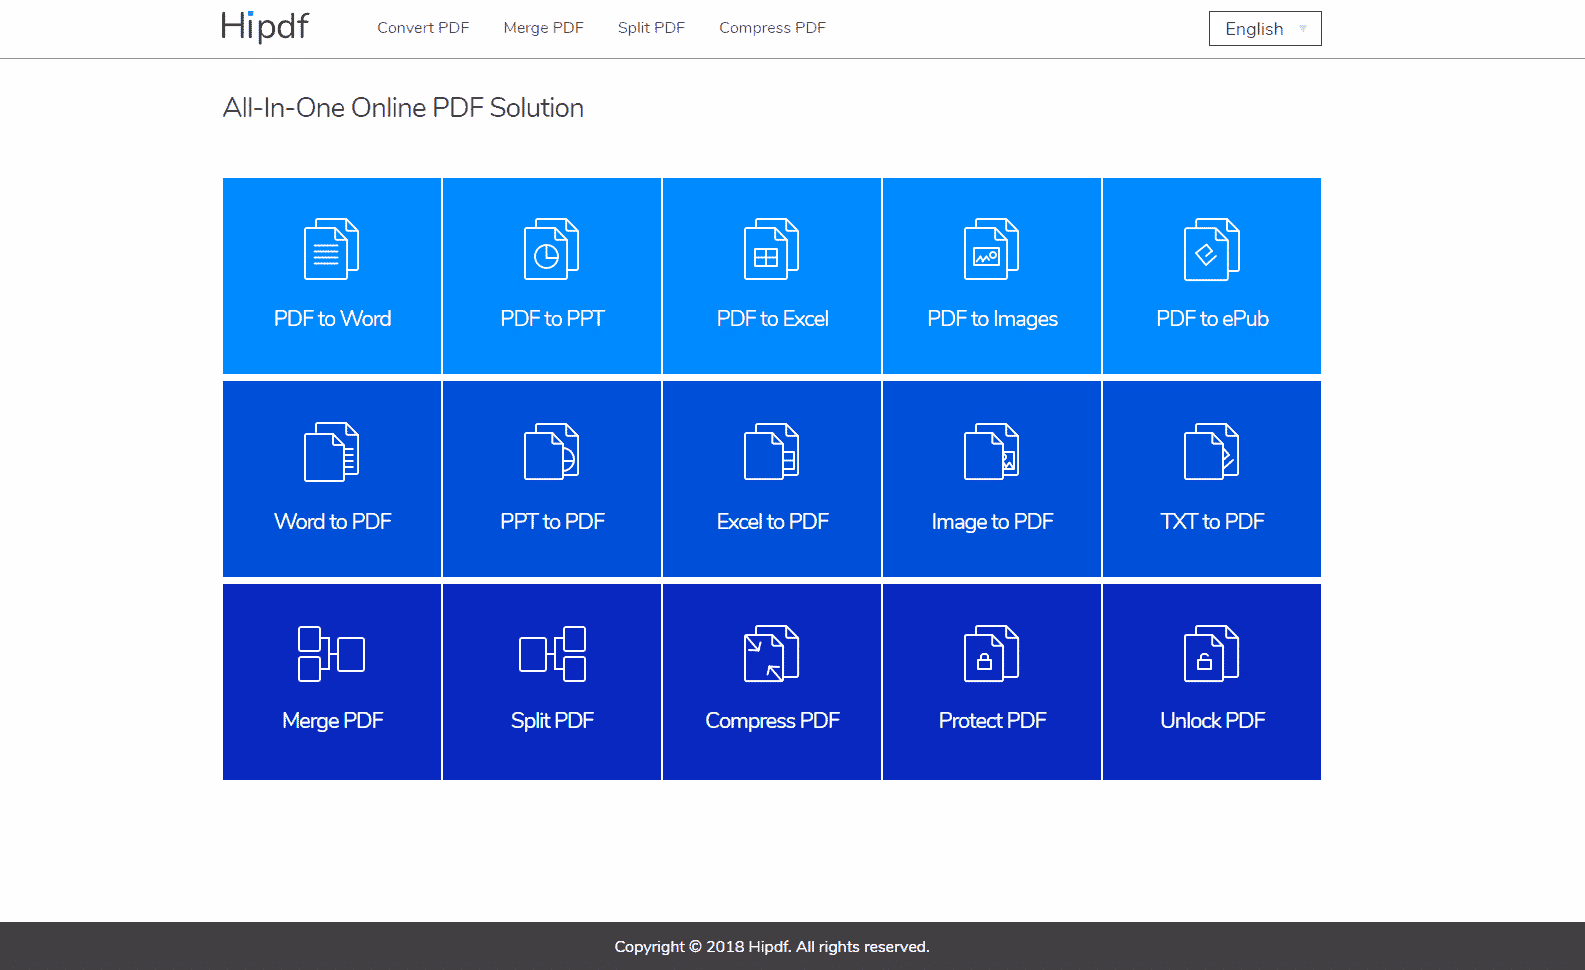Click the PDF to PPT pie chart icon
Viewport: 1585px width, 970px height.
(551, 249)
